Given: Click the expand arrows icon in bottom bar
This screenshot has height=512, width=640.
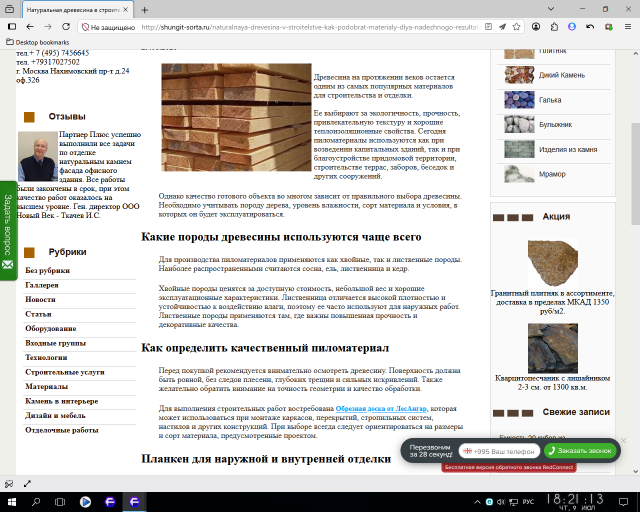Looking at the screenshot, I should tap(27, 484).
